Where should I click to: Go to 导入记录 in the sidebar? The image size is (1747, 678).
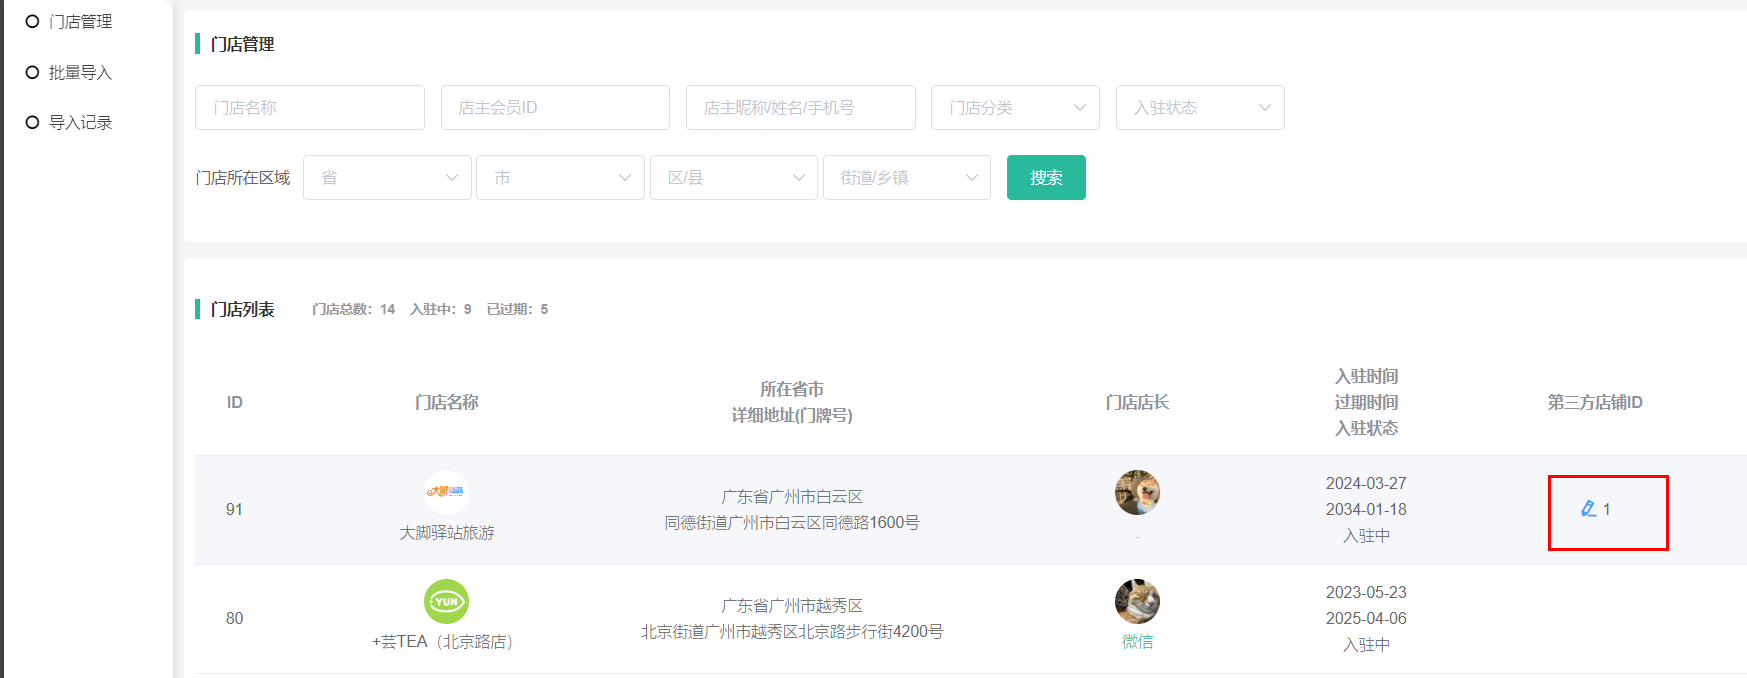point(80,122)
